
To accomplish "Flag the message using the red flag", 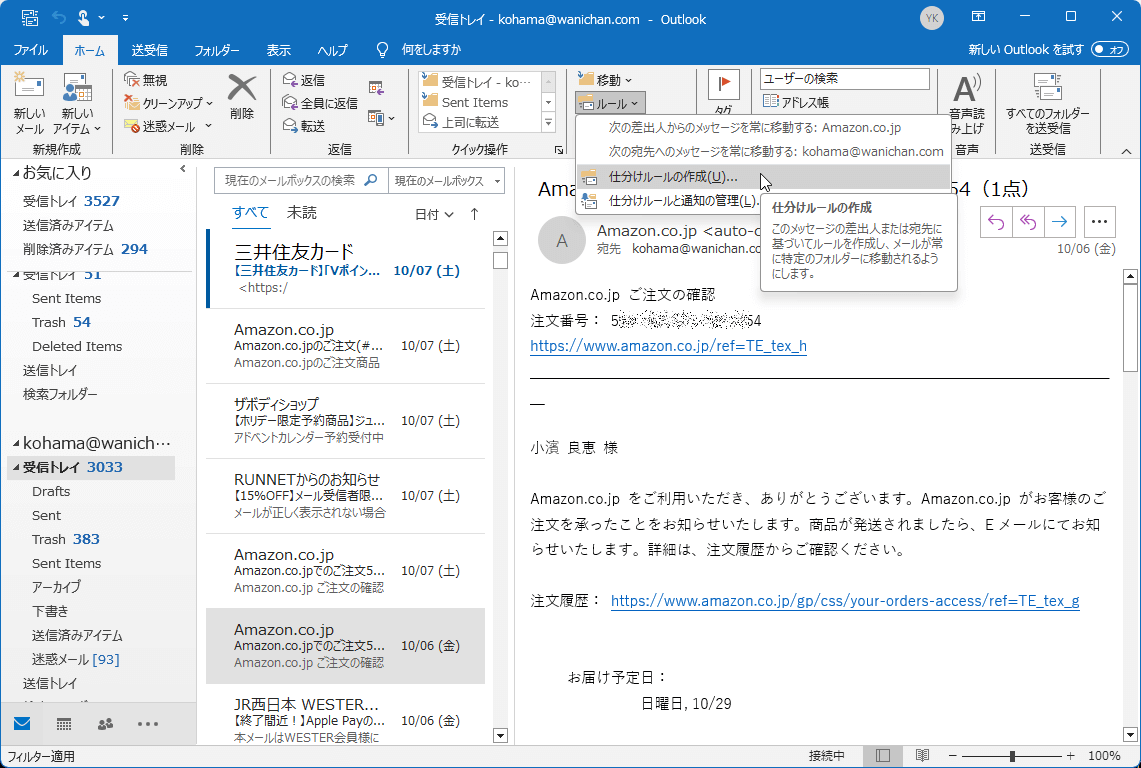I will tap(722, 87).
